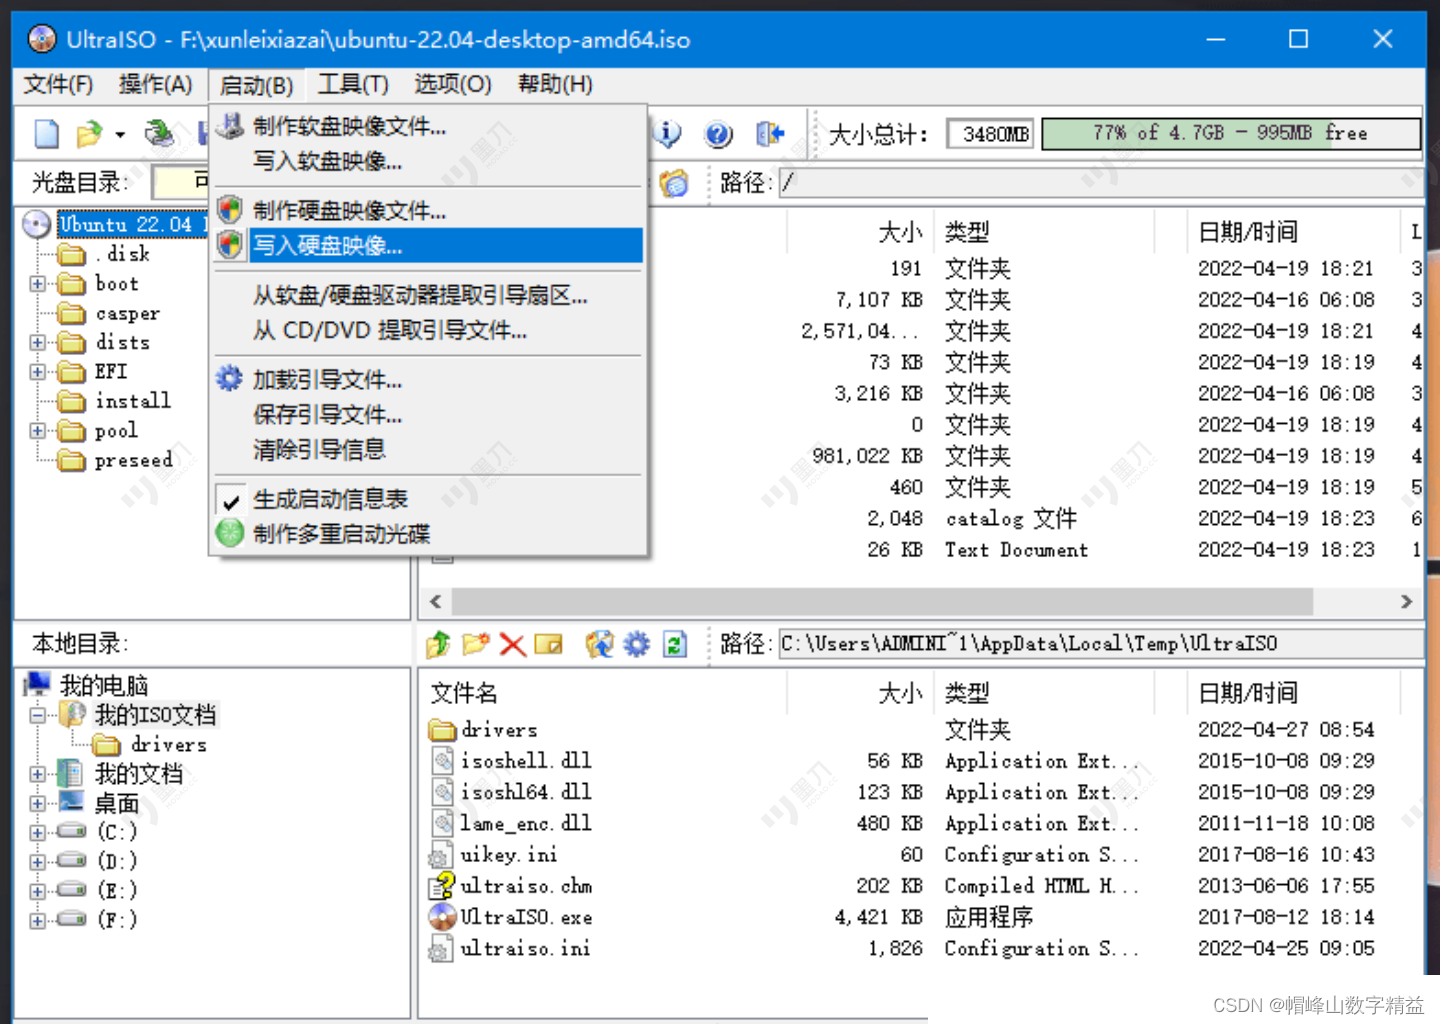Screen dimensions: 1440x1024
Task: Click the Exit door toolbar icon
Action: tap(769, 133)
